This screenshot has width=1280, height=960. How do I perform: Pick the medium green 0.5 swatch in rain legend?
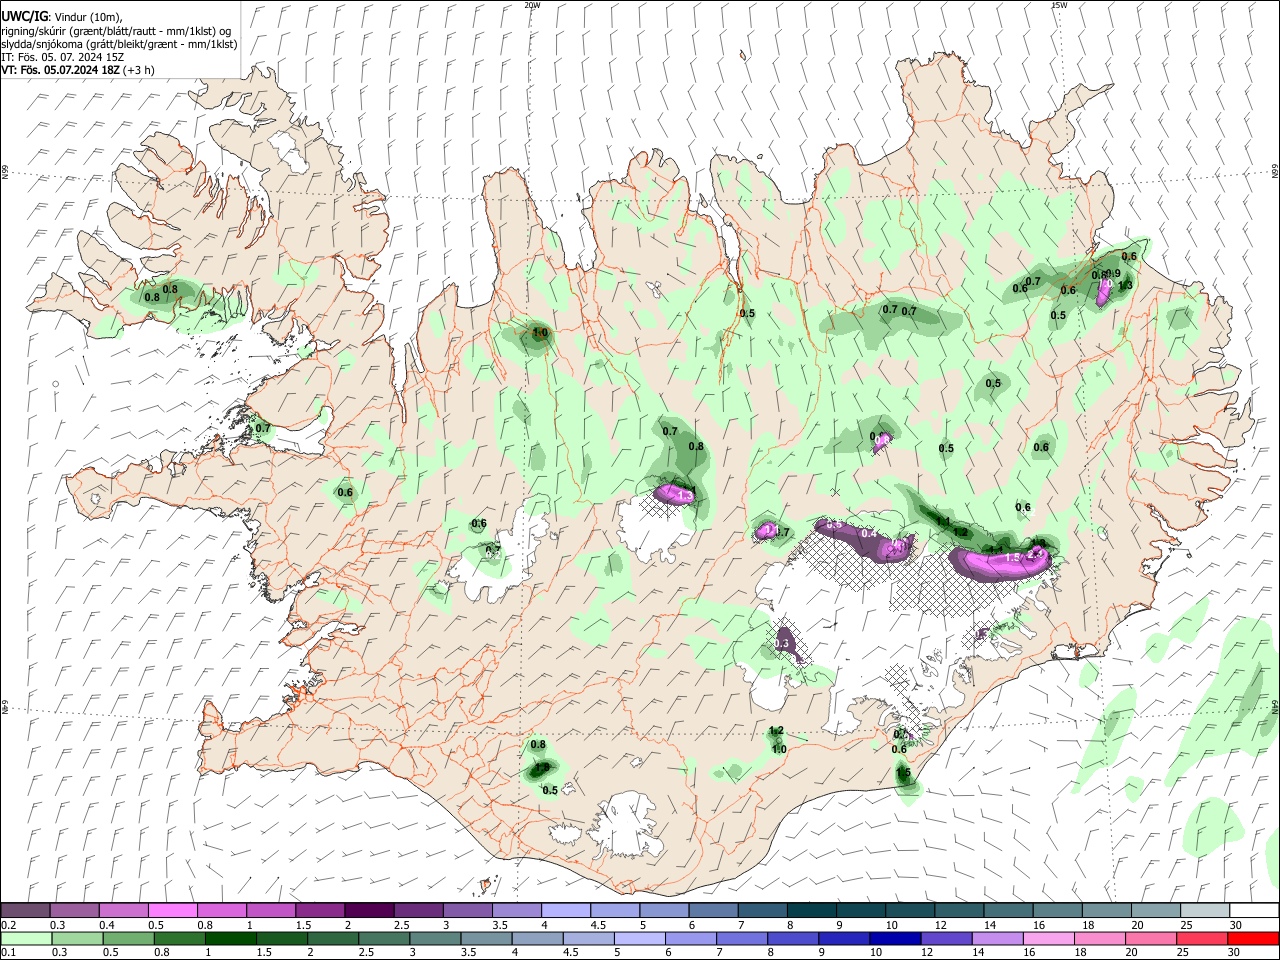click(128, 939)
